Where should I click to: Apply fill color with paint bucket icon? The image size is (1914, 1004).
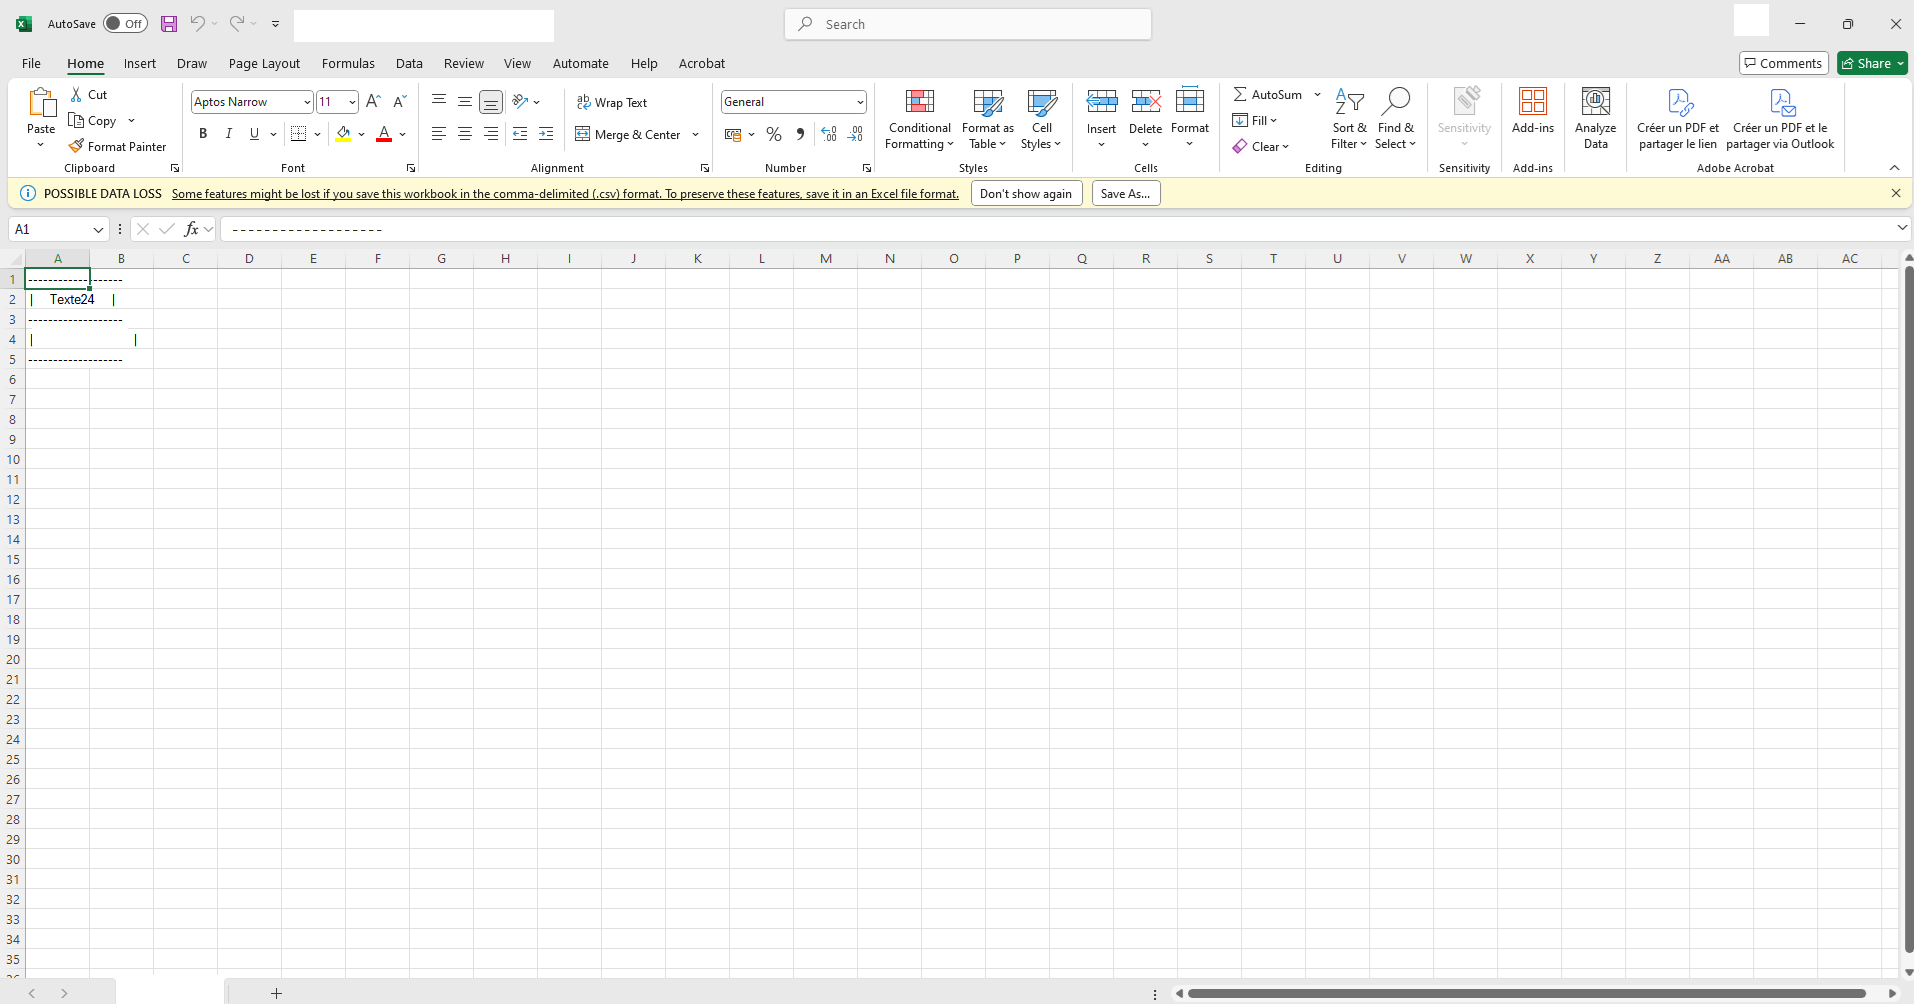(343, 133)
